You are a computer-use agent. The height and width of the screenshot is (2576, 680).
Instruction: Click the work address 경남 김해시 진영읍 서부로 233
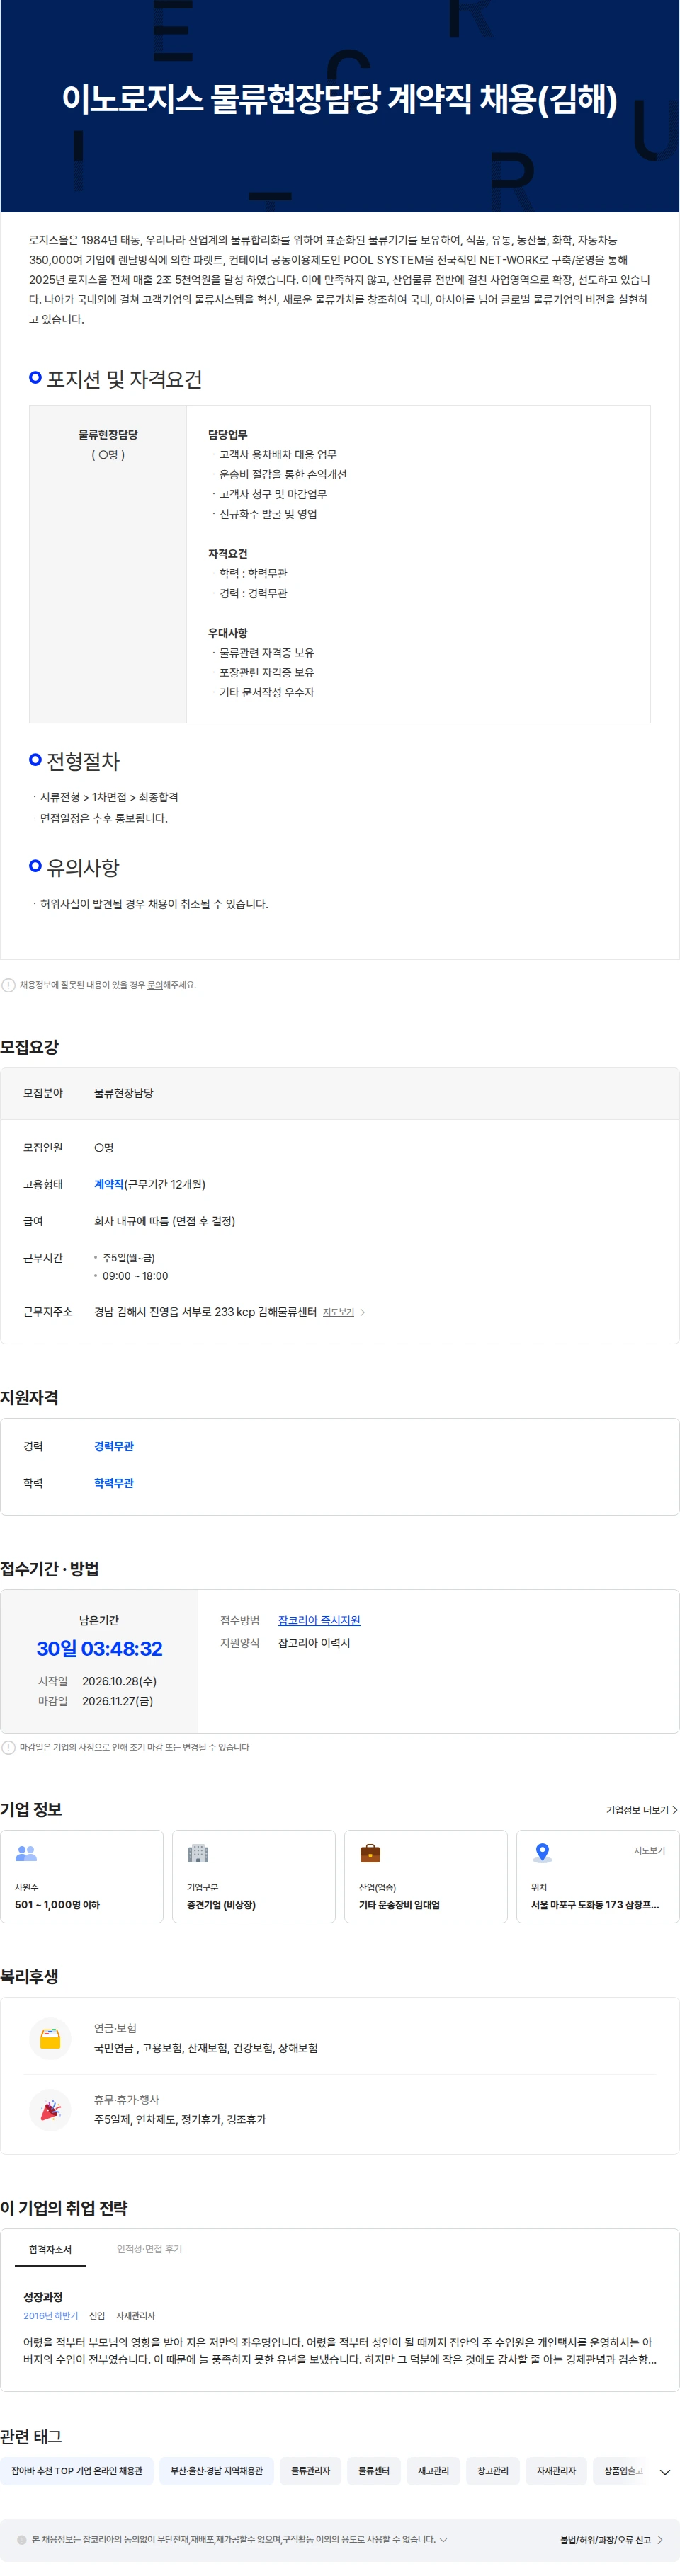click(x=205, y=1312)
